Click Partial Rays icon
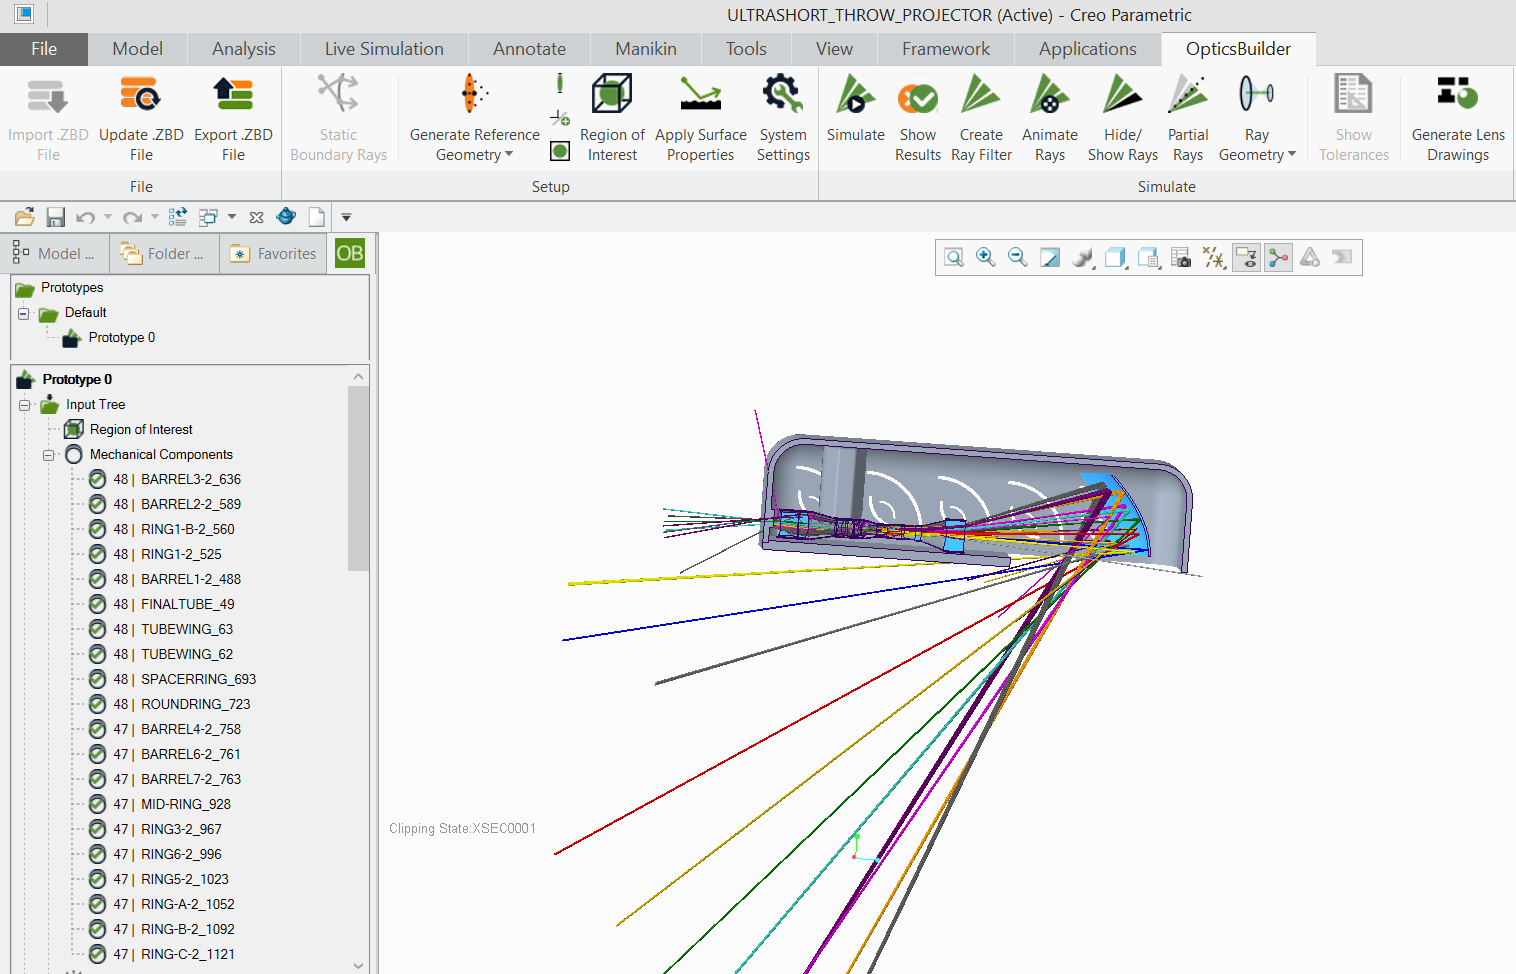This screenshot has width=1516, height=974. click(x=1188, y=94)
